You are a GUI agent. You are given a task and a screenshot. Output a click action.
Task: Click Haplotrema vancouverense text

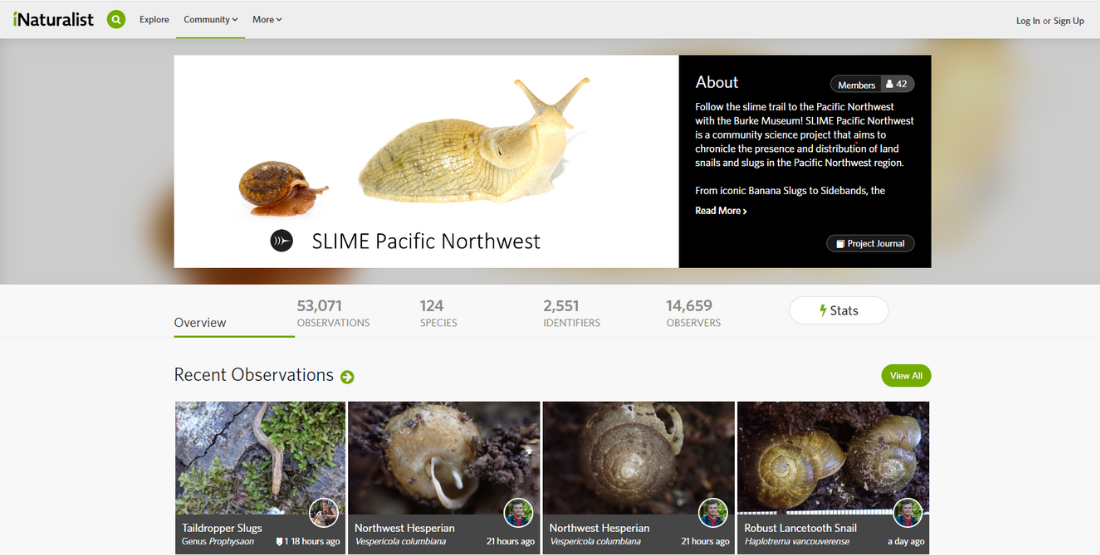[797, 541]
